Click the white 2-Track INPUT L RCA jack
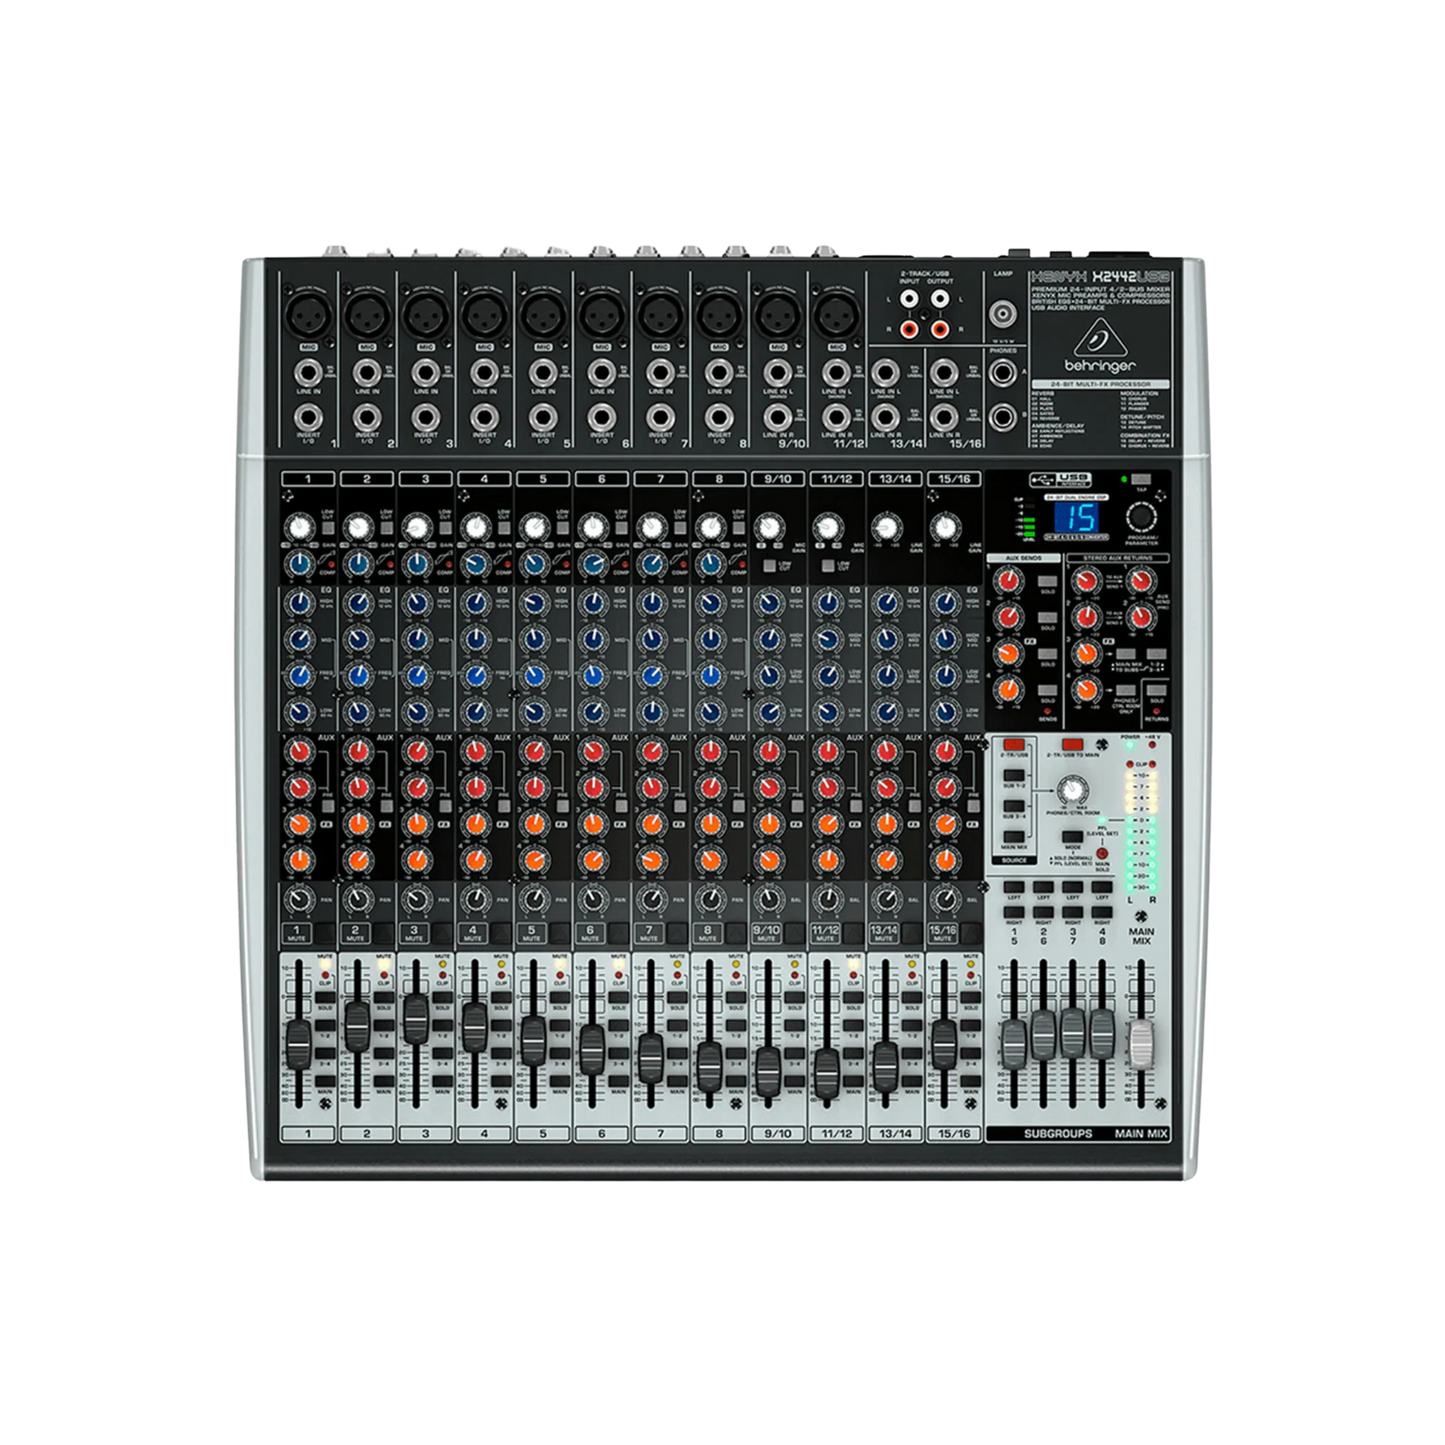The image size is (1445, 1445). click(x=909, y=298)
